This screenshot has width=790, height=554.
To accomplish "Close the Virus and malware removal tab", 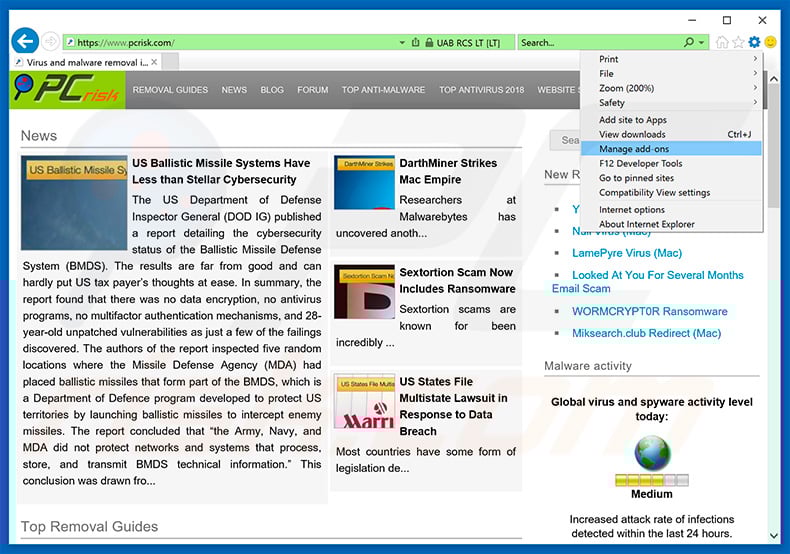I will [154, 62].
